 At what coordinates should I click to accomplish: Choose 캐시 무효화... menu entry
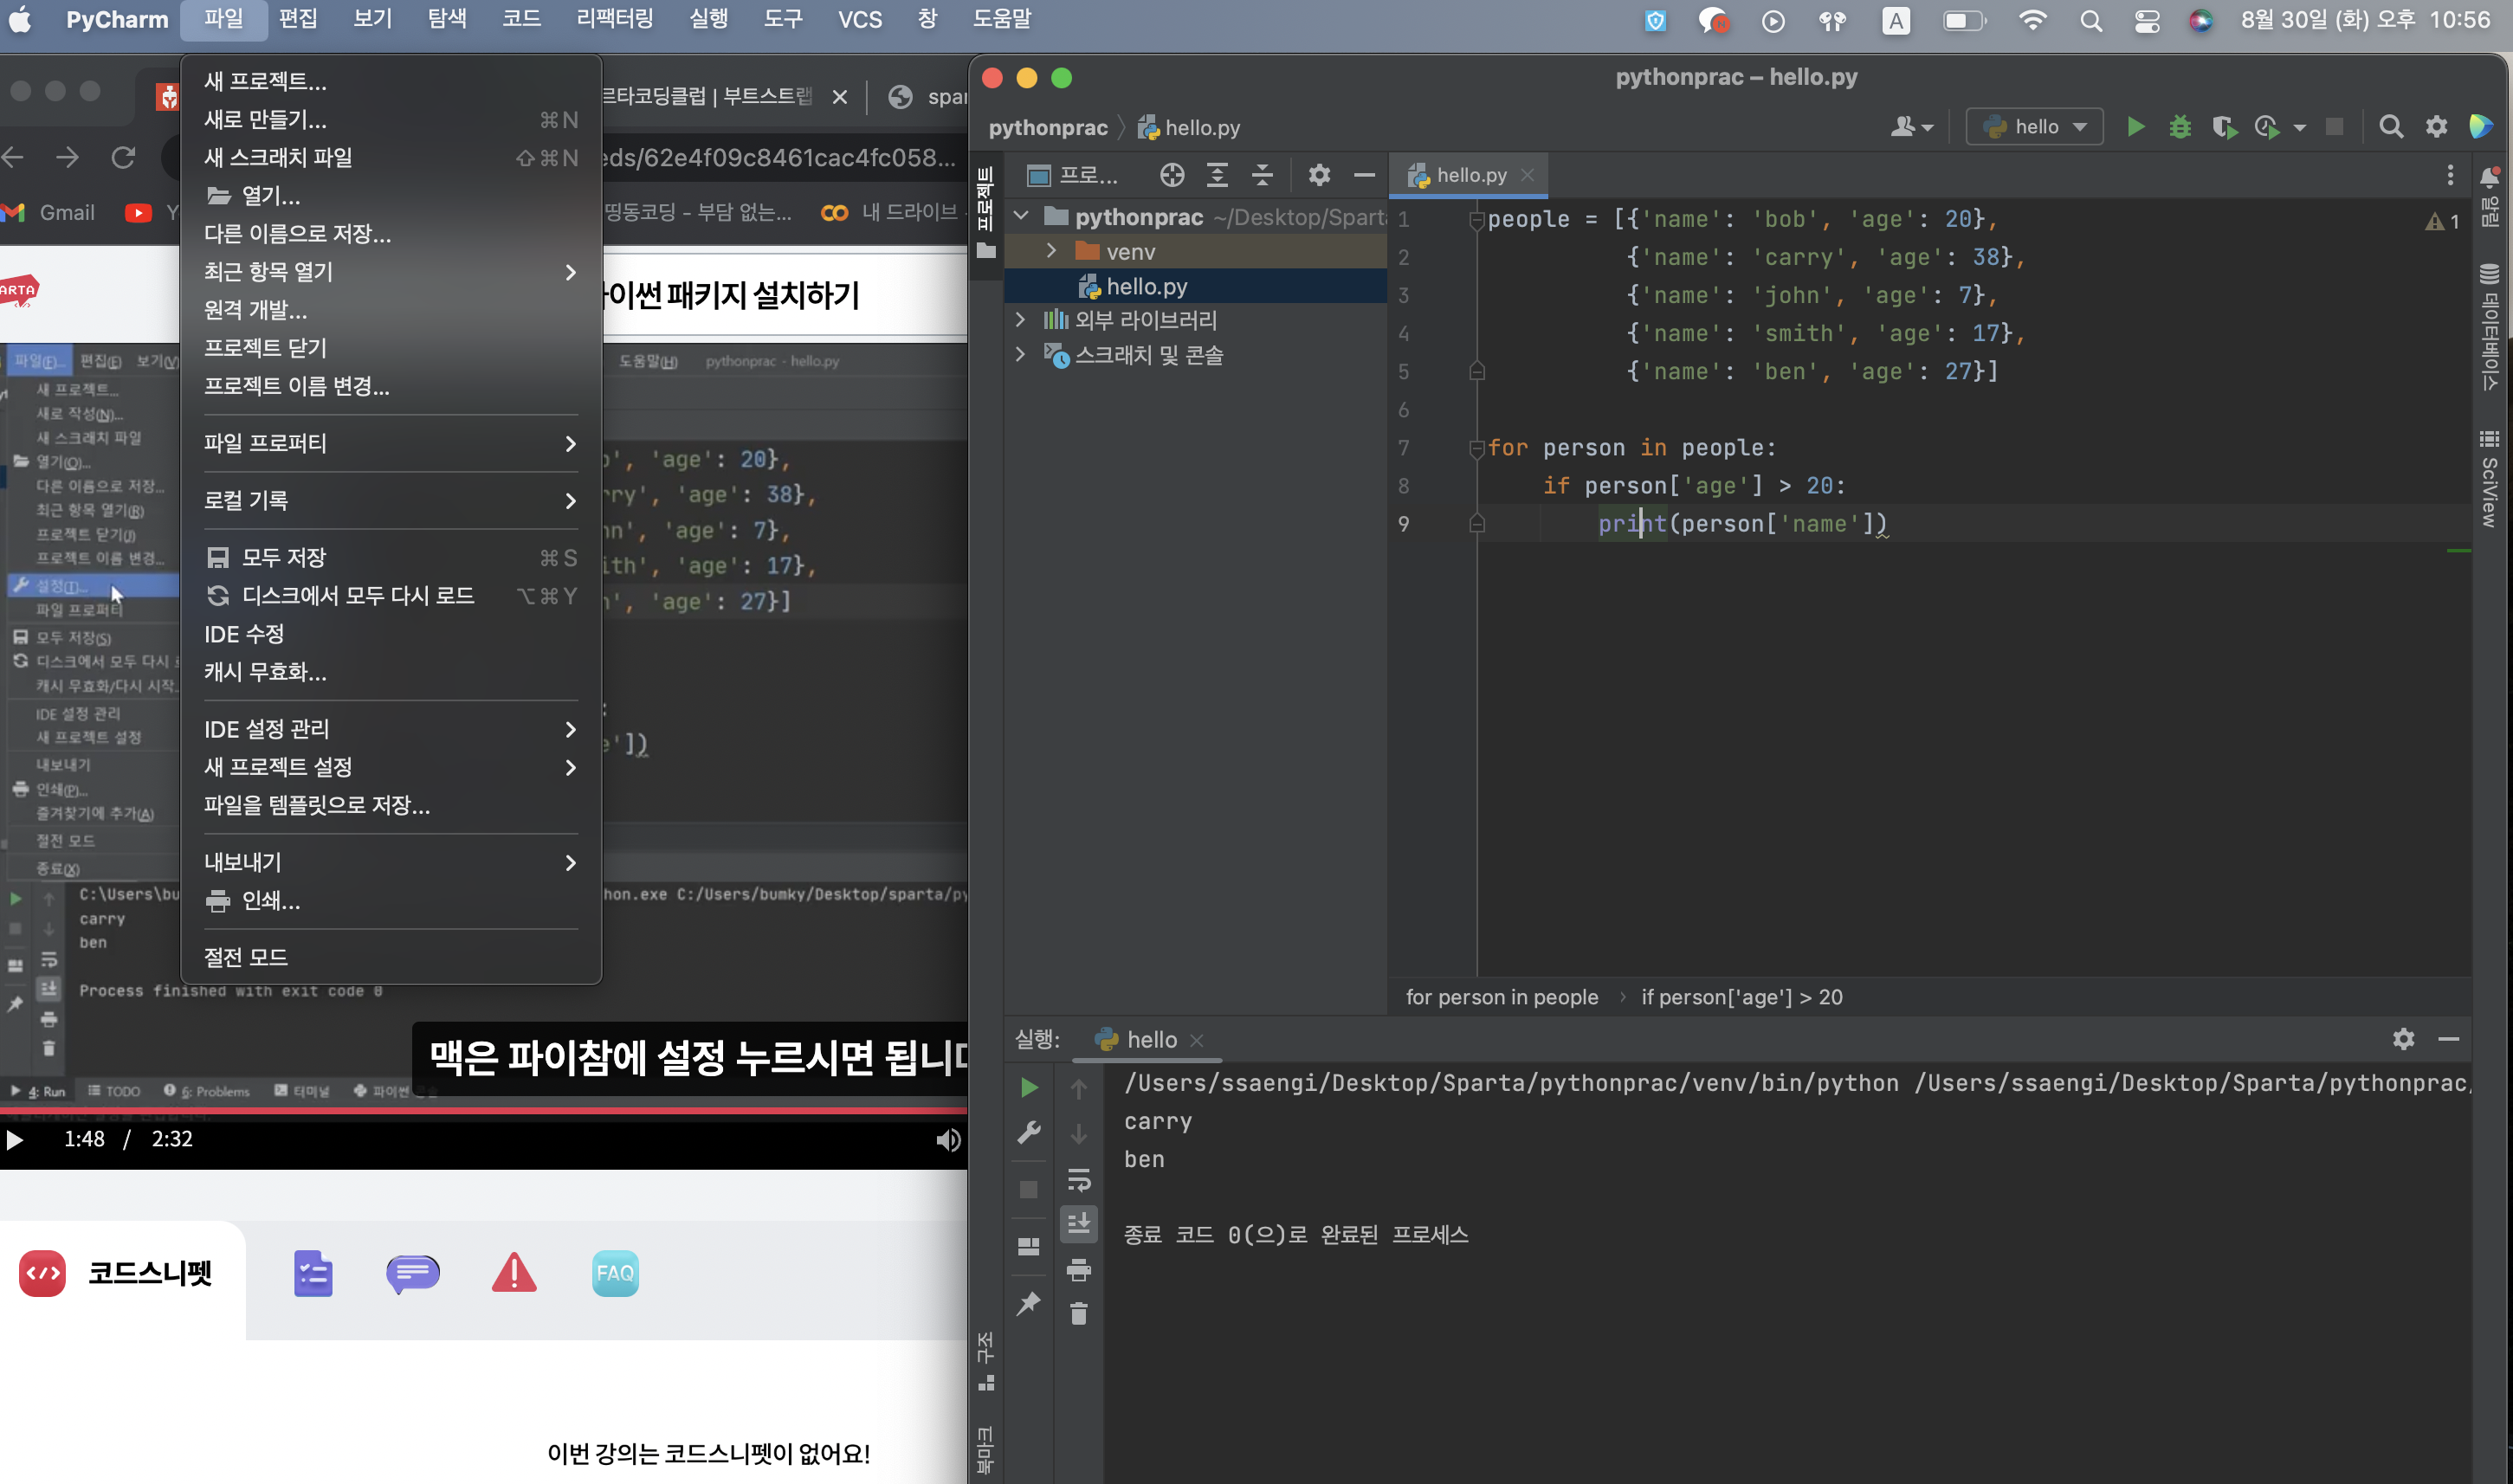[391, 672]
